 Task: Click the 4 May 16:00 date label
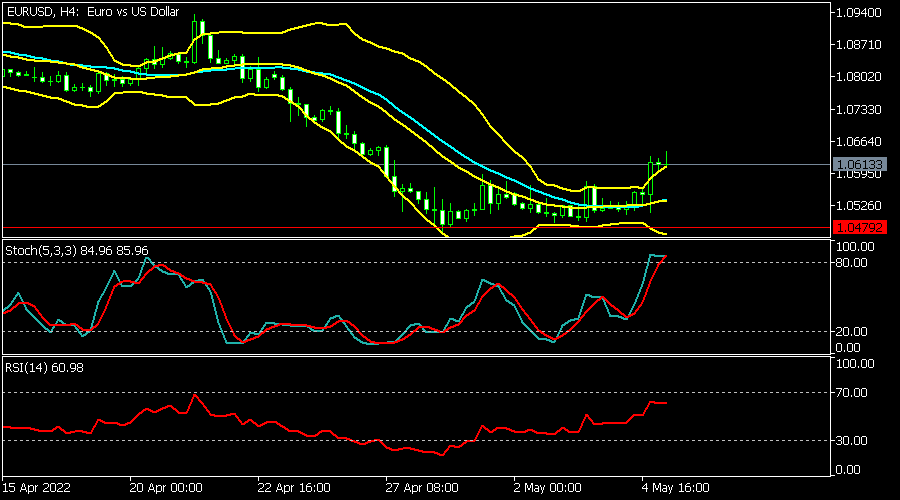click(x=676, y=488)
